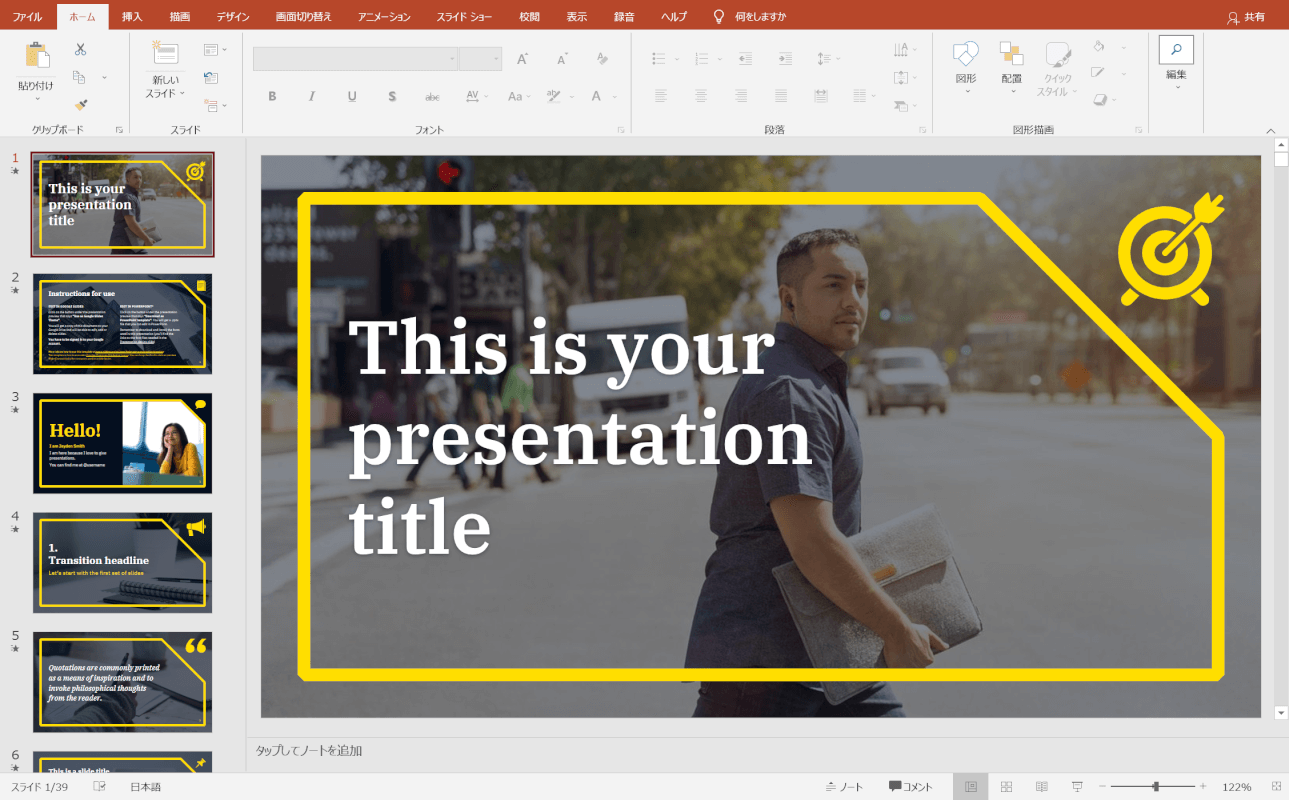1289x800 pixels.
Task: Click the Share (共有) button
Action: 1246,17
